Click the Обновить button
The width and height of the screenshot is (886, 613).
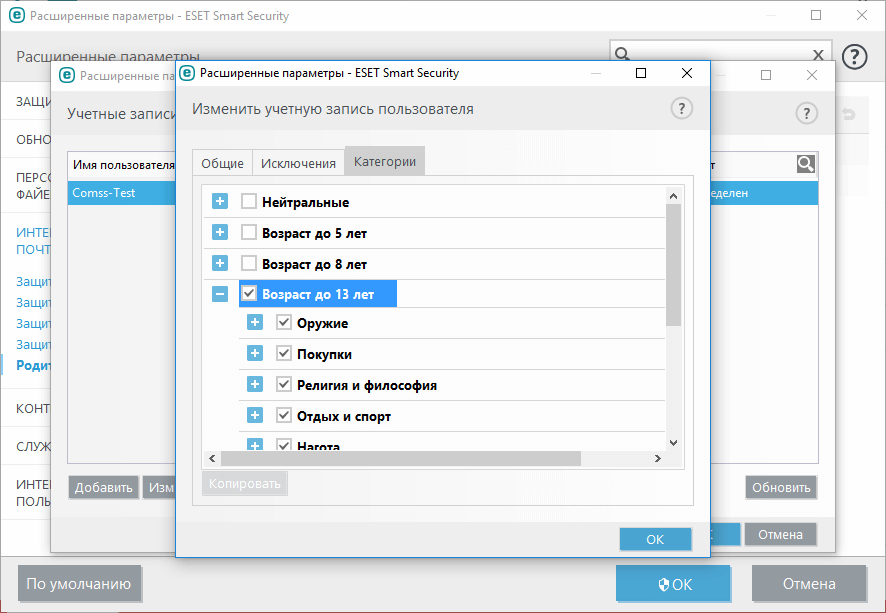(782, 487)
